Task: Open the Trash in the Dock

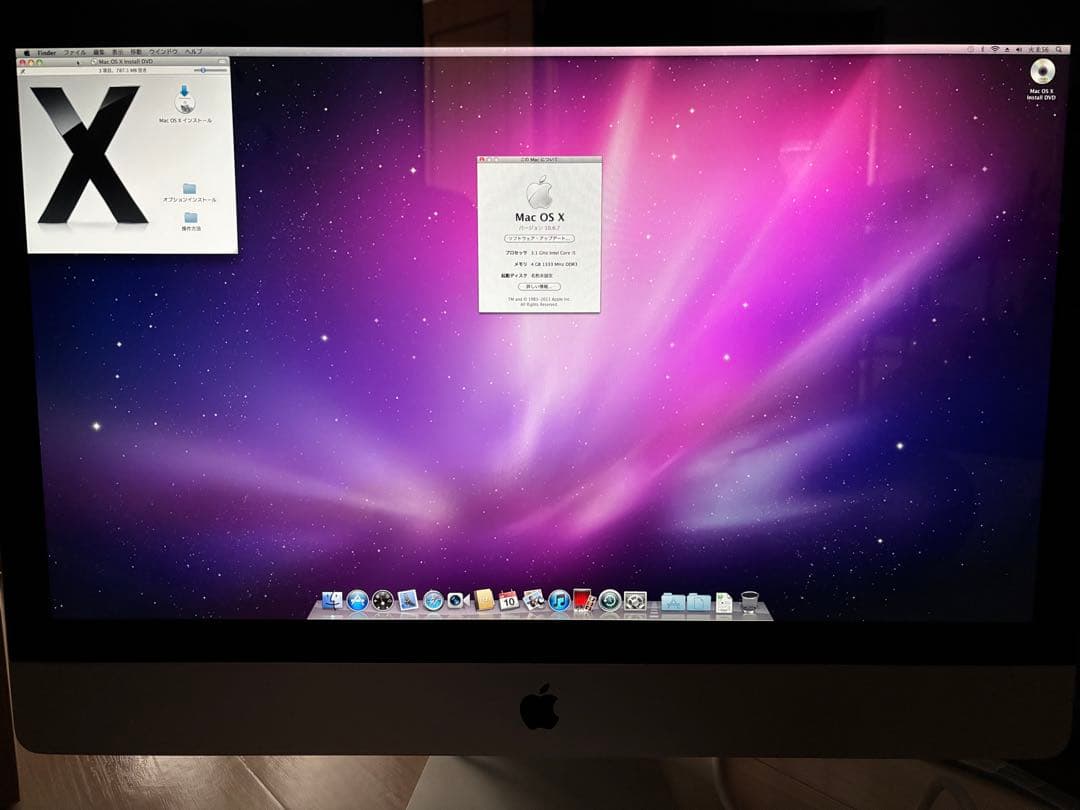Action: click(x=746, y=602)
